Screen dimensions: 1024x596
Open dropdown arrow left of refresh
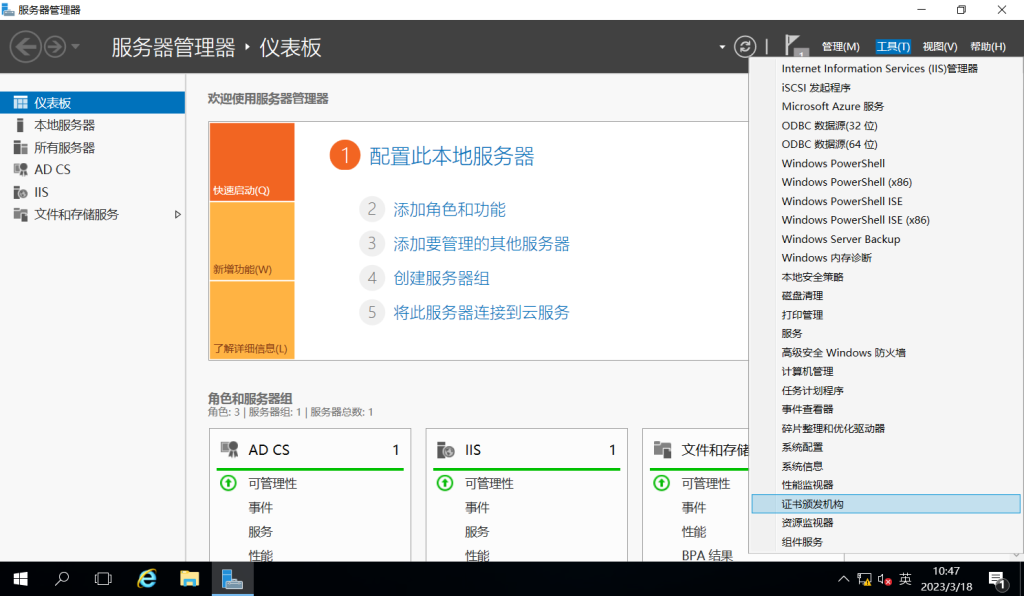coord(722,47)
